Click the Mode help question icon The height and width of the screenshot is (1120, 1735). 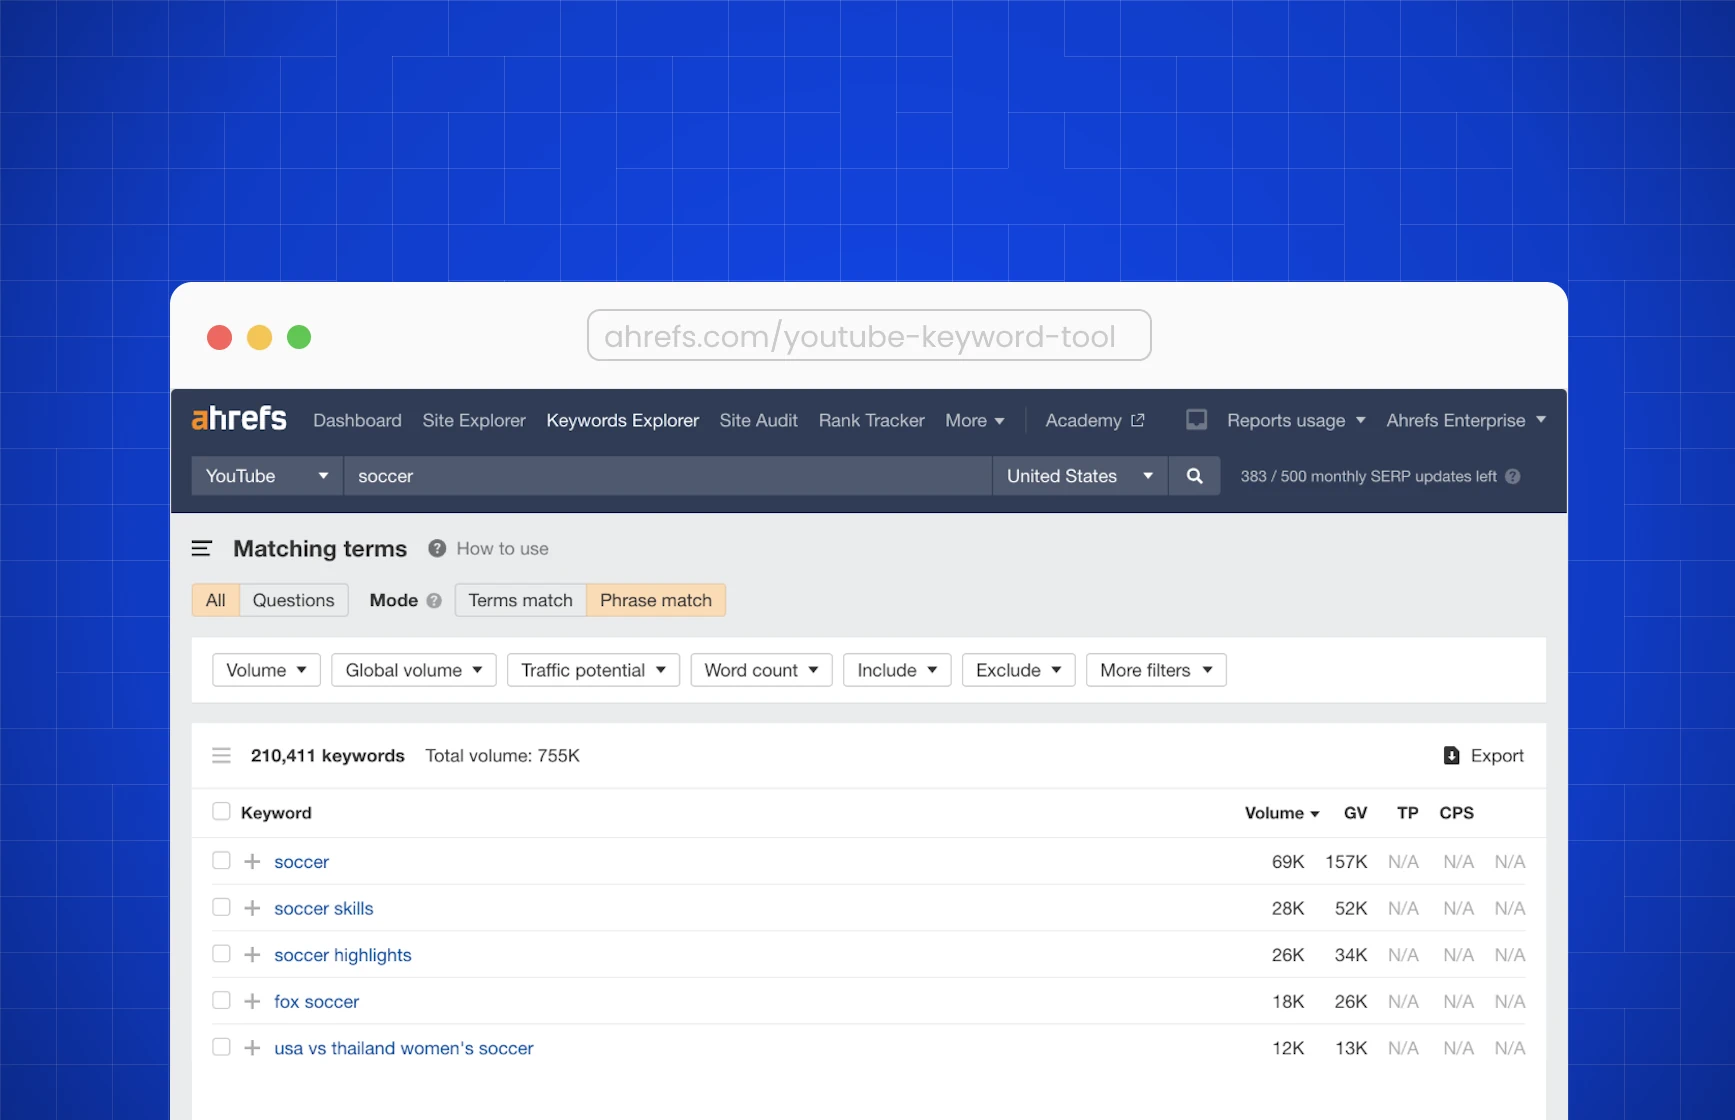pos(434,601)
